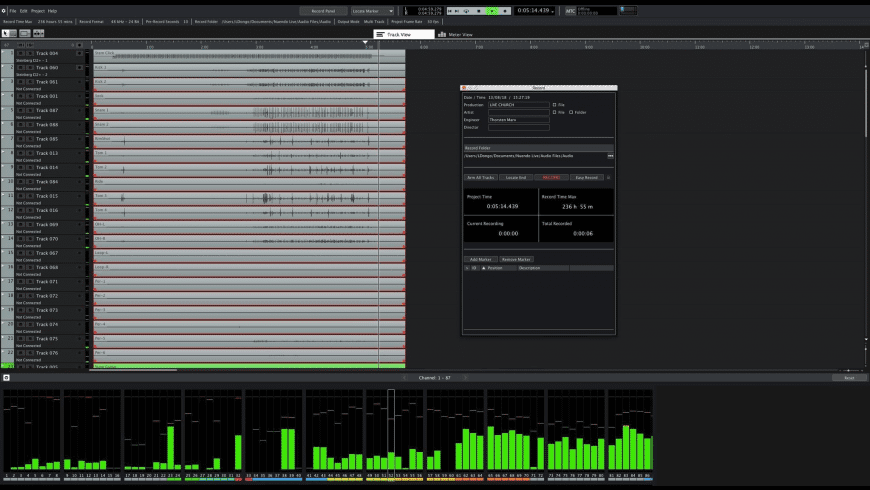The width and height of the screenshot is (870, 490).
Task: Open the Project menu
Action: [37, 10]
